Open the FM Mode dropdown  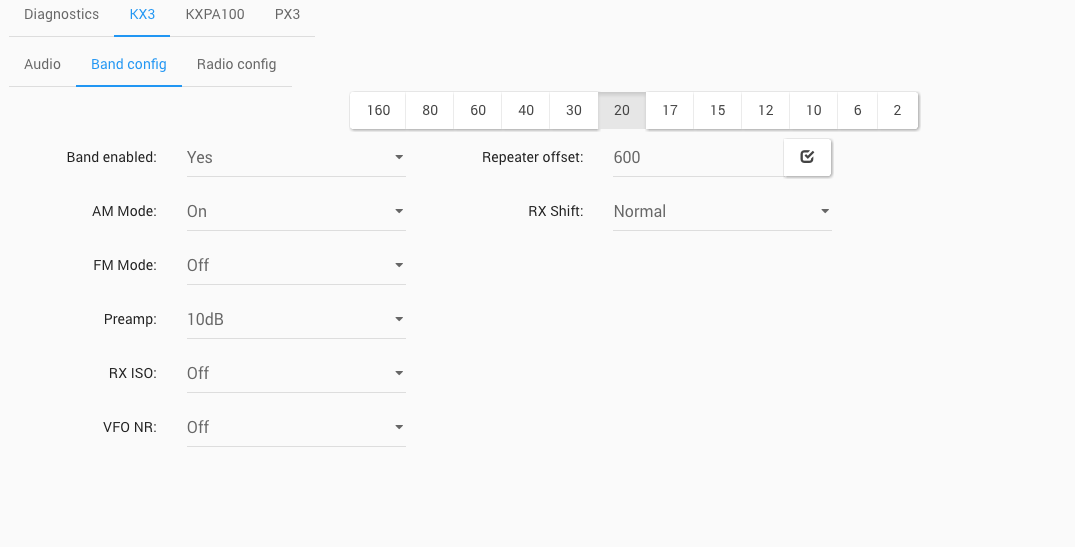[296, 266]
